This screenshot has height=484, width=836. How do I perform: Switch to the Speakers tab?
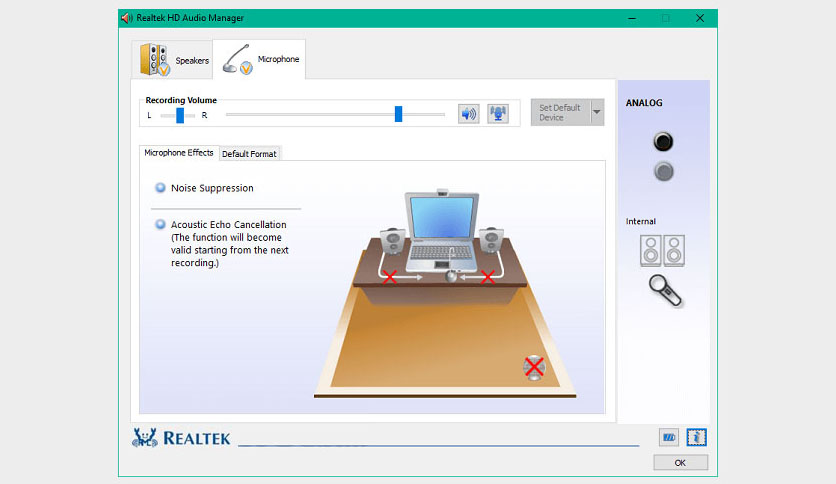point(172,60)
